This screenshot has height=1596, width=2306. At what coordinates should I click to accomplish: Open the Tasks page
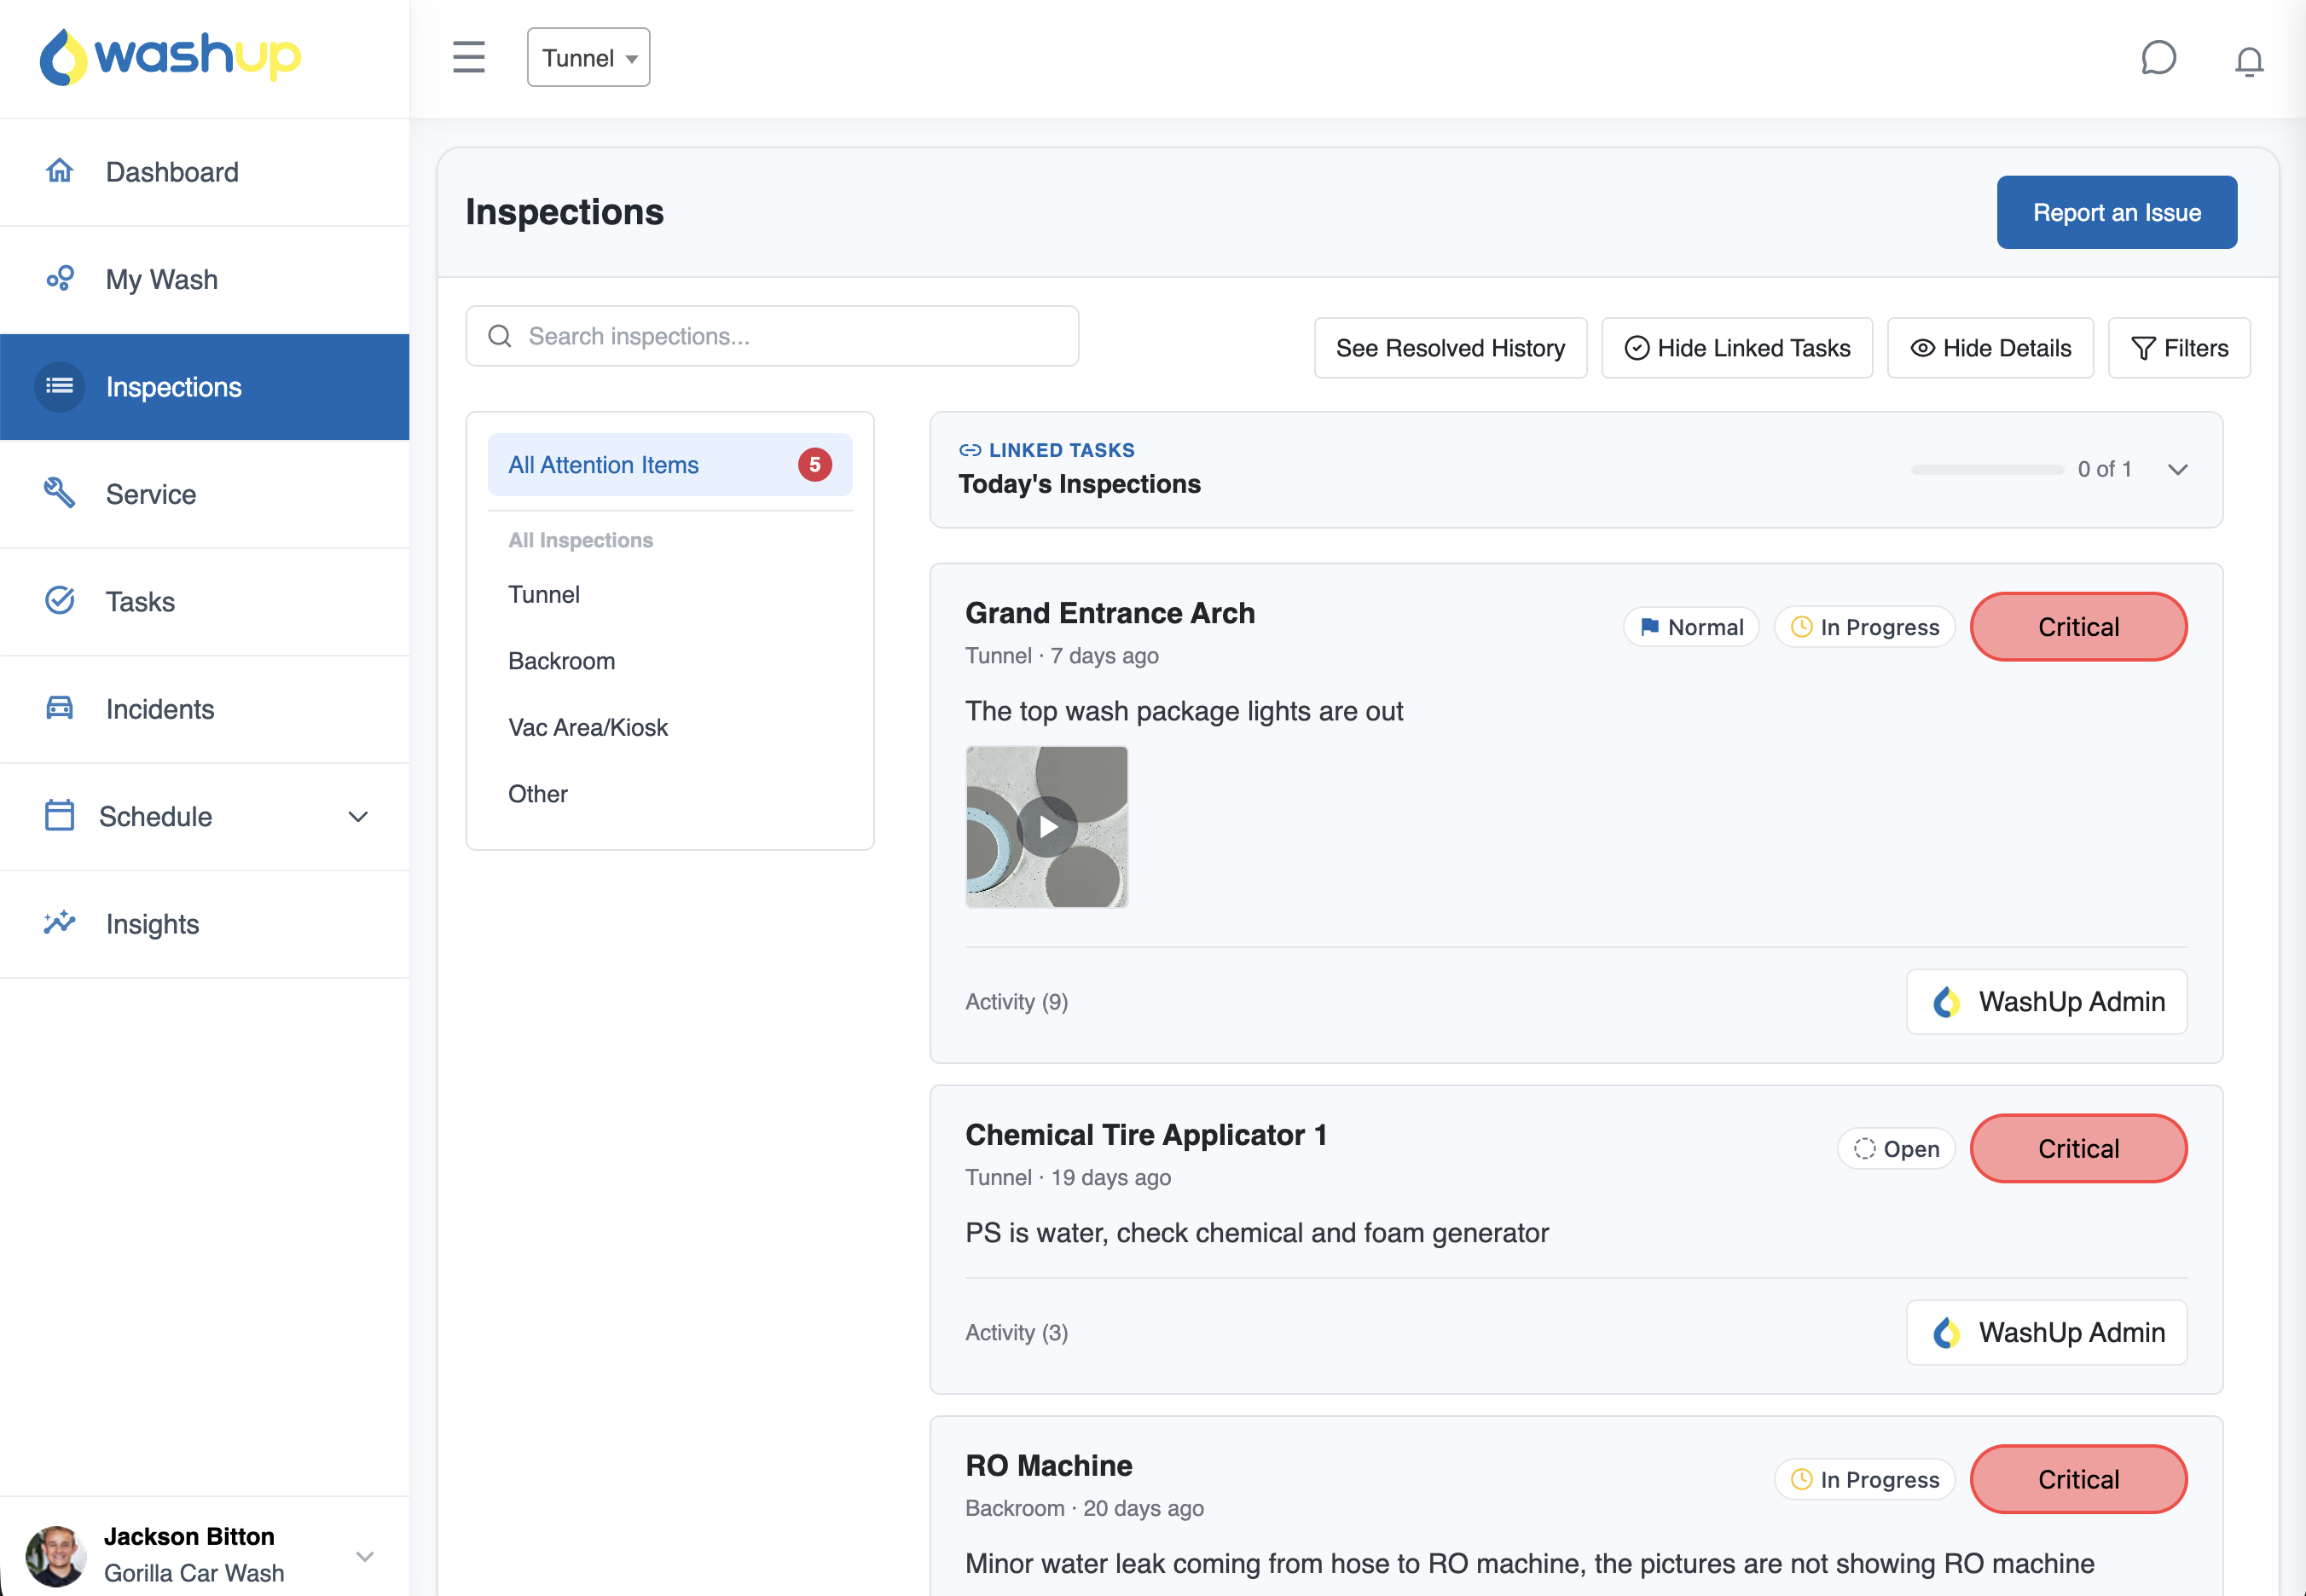(205, 601)
